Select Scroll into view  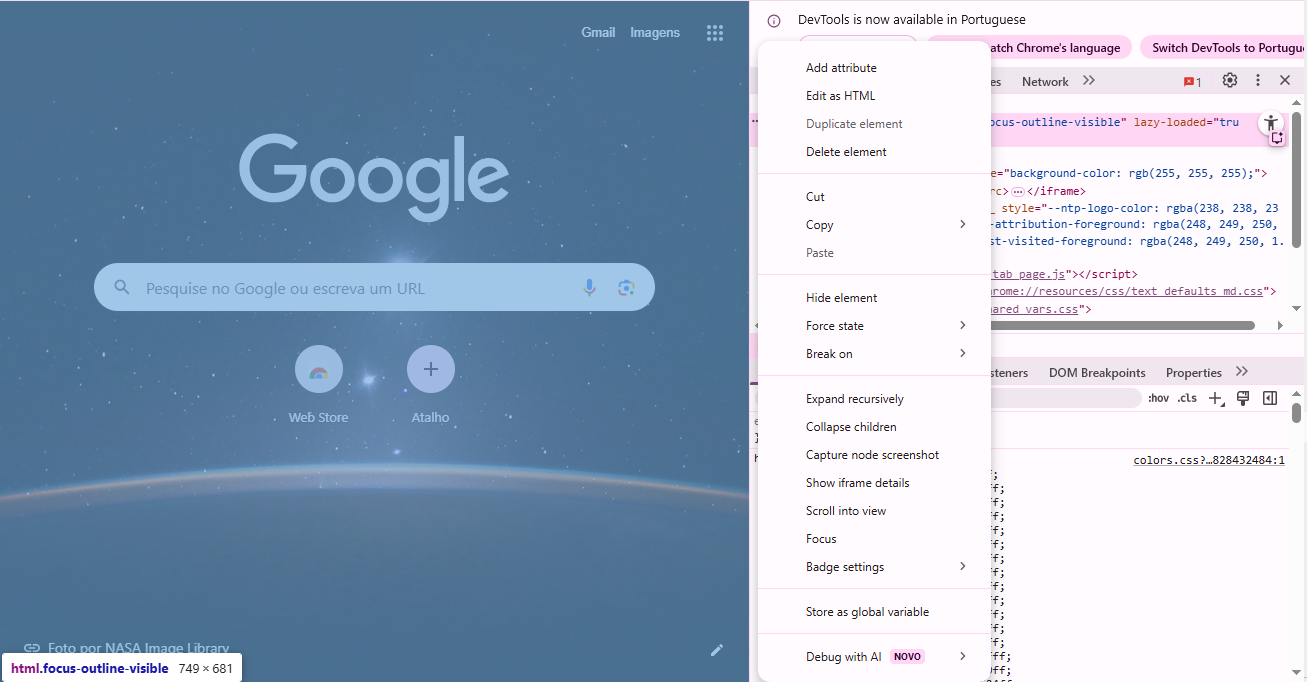click(874, 511)
